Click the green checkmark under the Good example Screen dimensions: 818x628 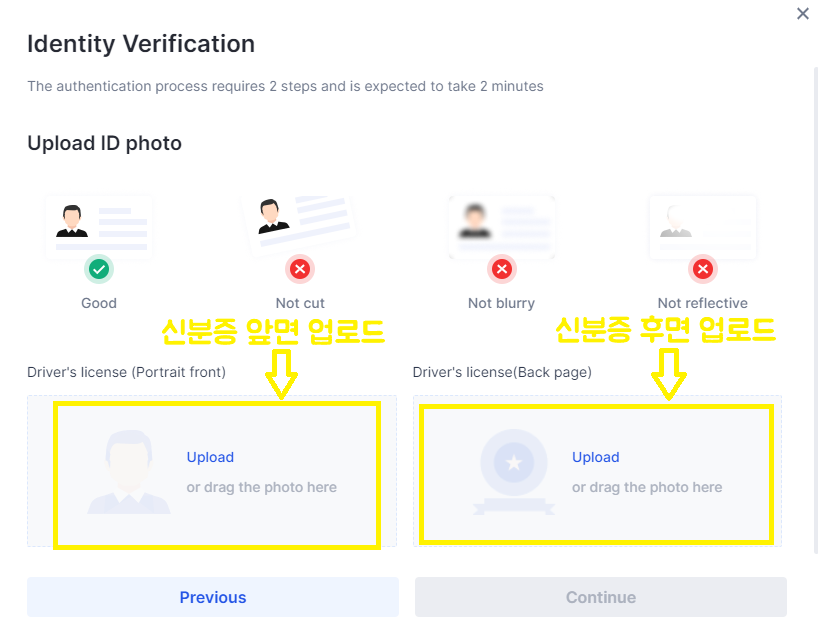click(x=98, y=268)
